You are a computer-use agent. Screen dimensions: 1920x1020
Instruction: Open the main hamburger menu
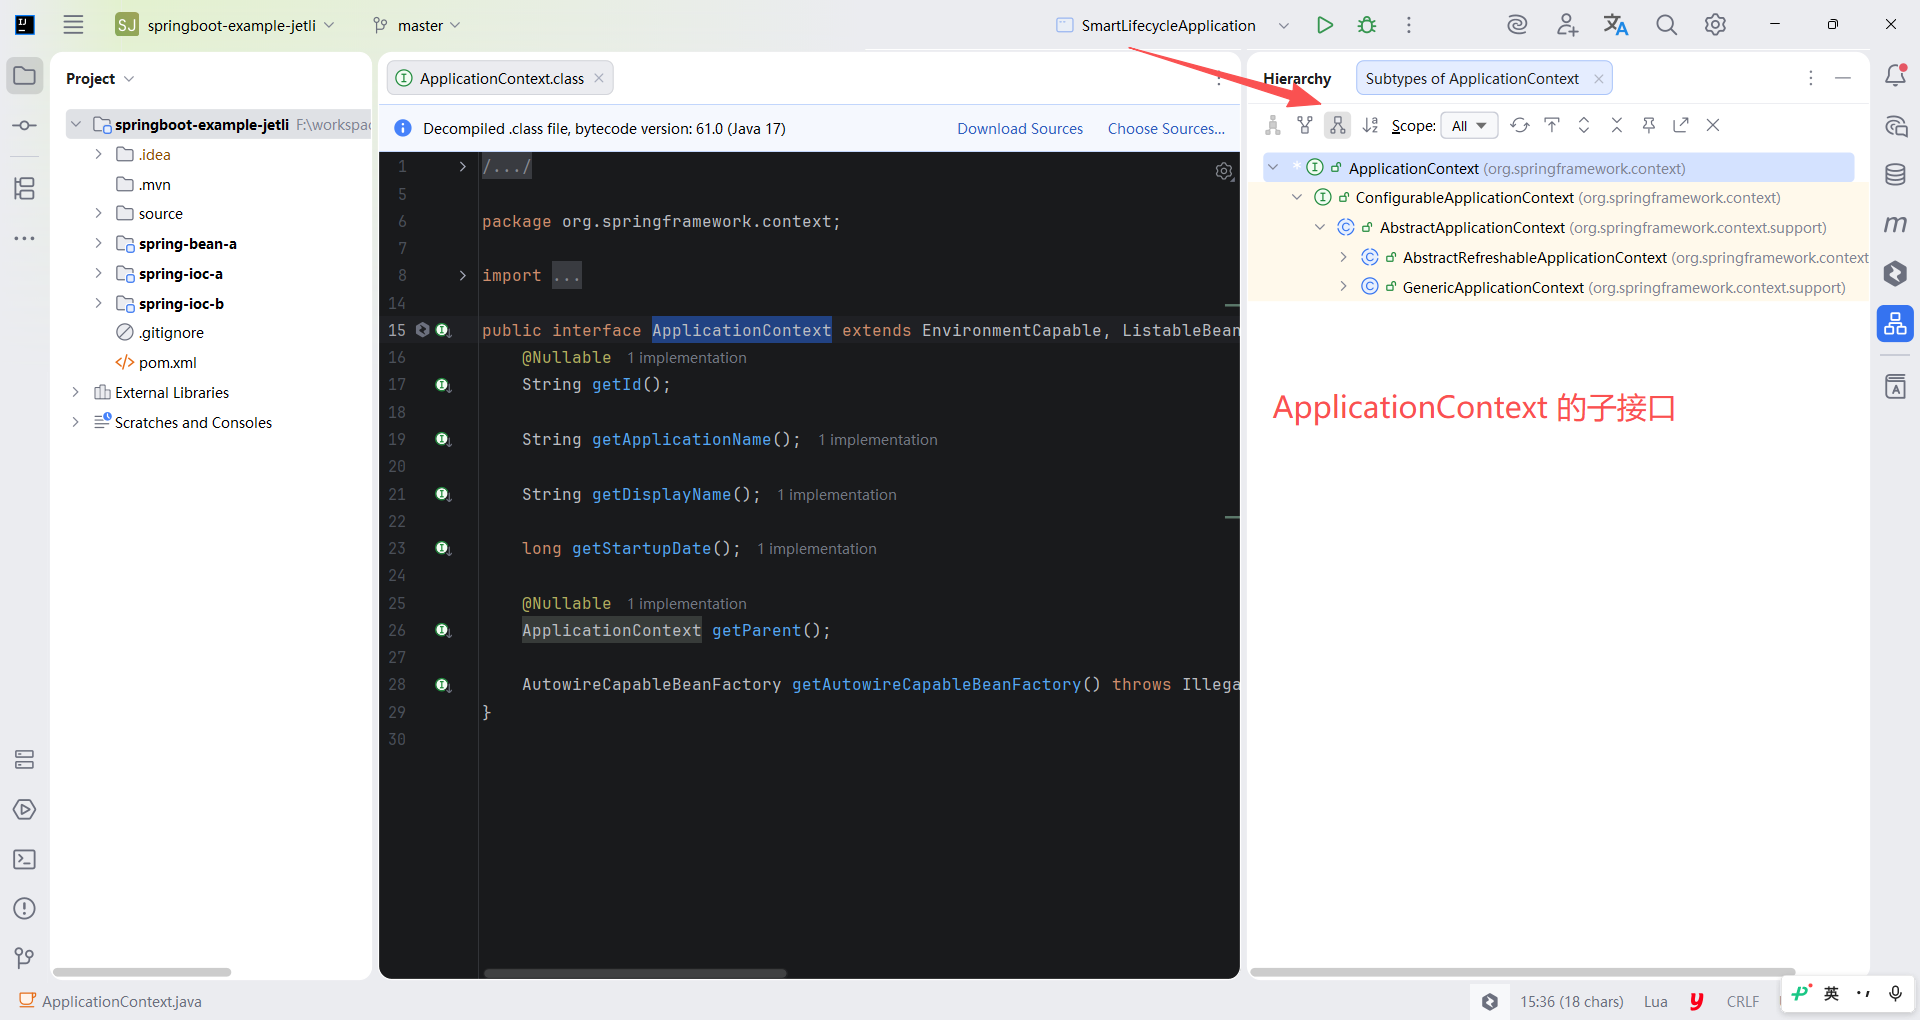73,25
